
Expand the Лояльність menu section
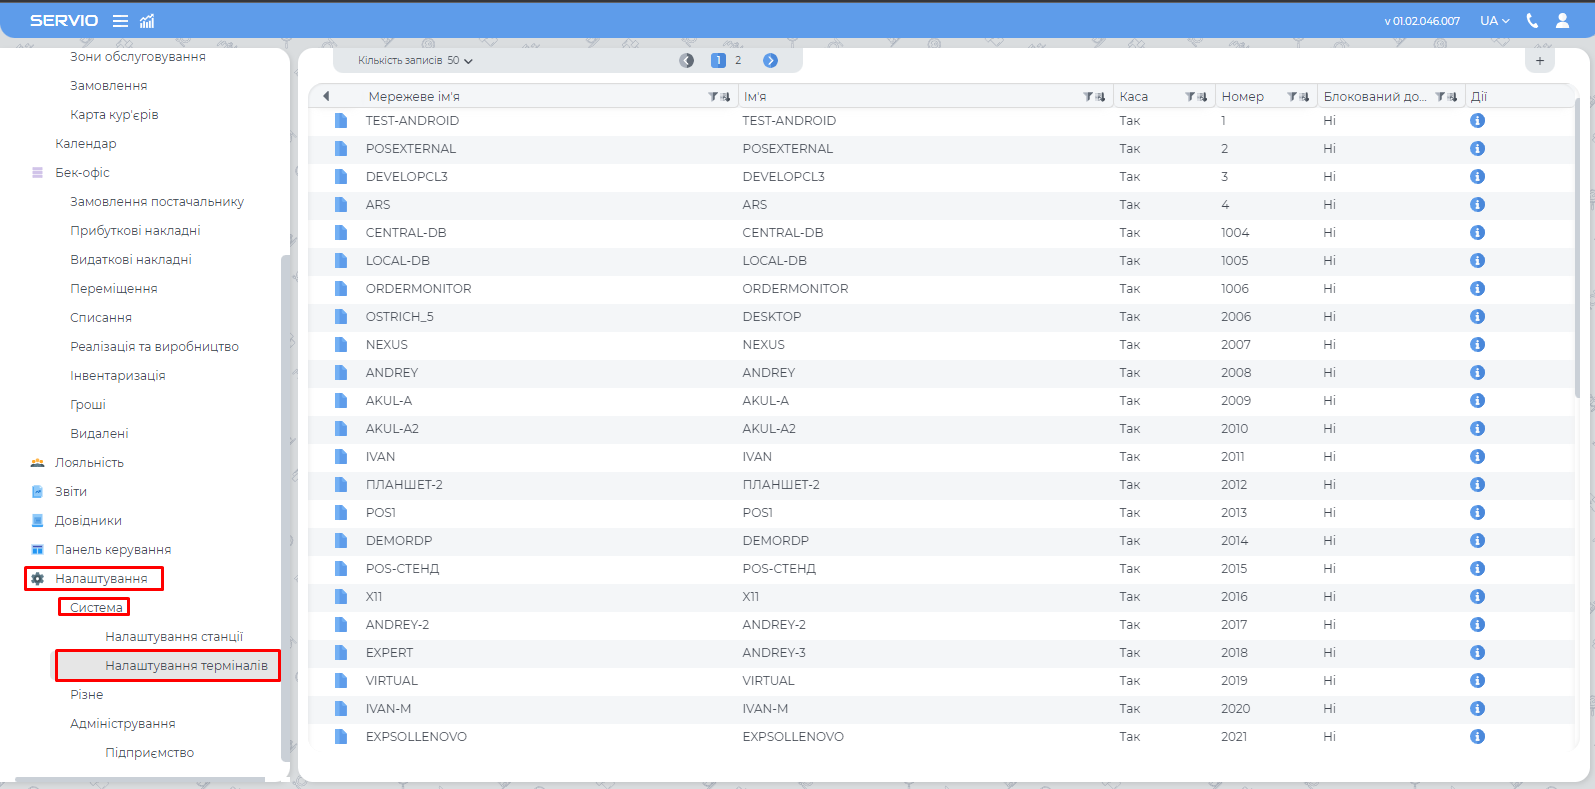89,463
